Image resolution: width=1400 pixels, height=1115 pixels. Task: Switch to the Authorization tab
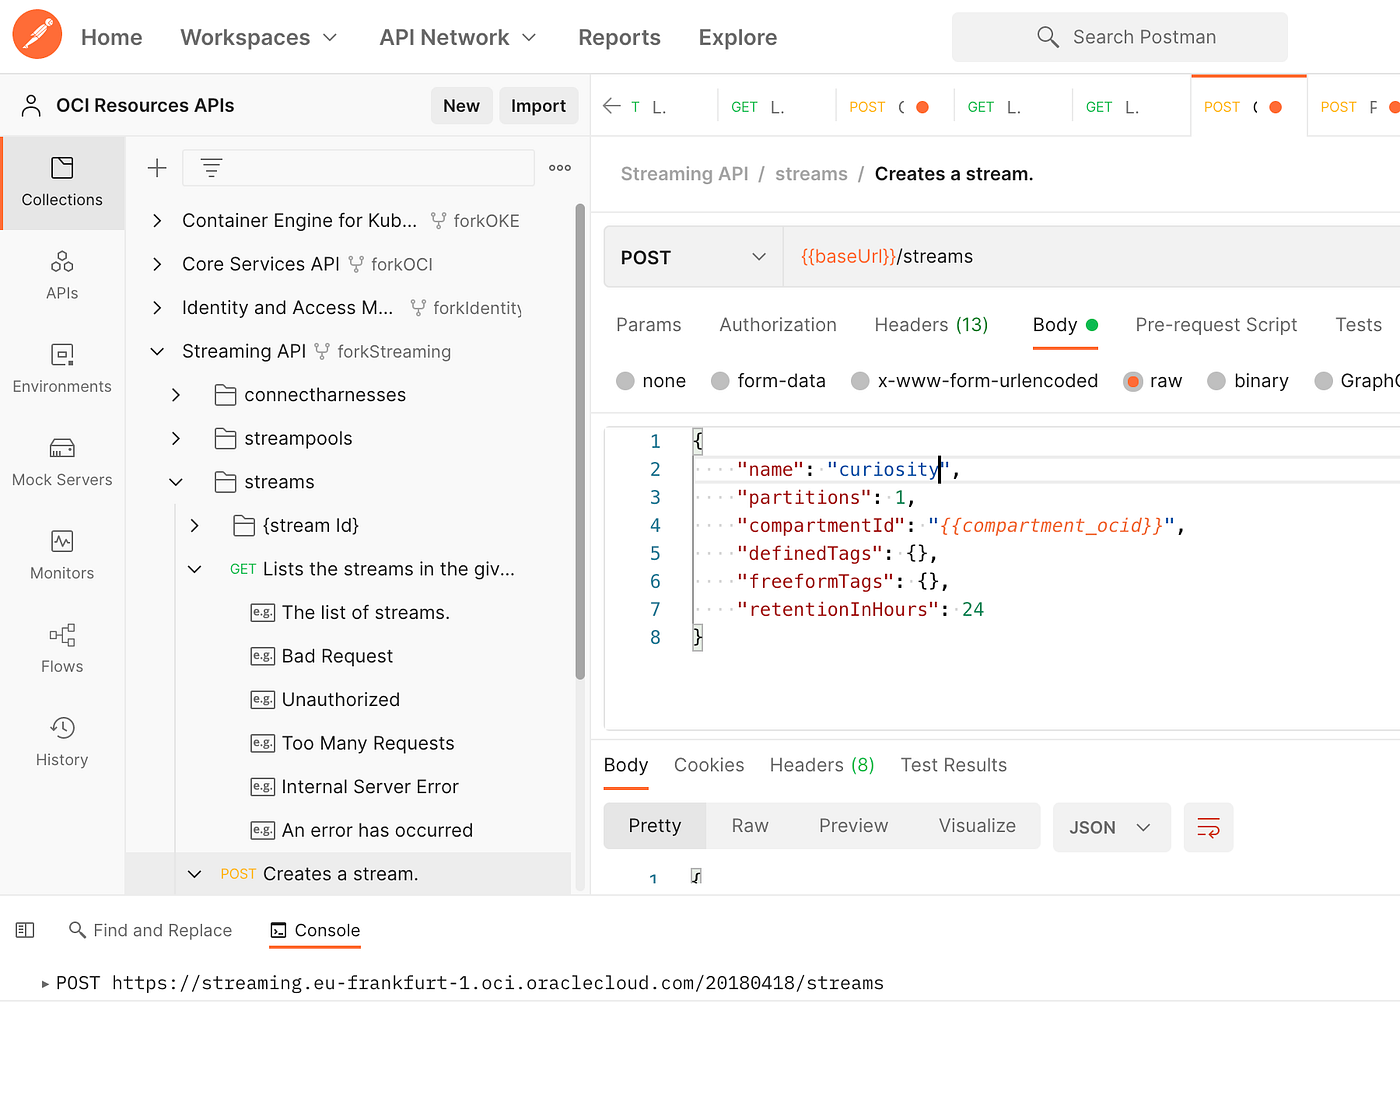(778, 325)
